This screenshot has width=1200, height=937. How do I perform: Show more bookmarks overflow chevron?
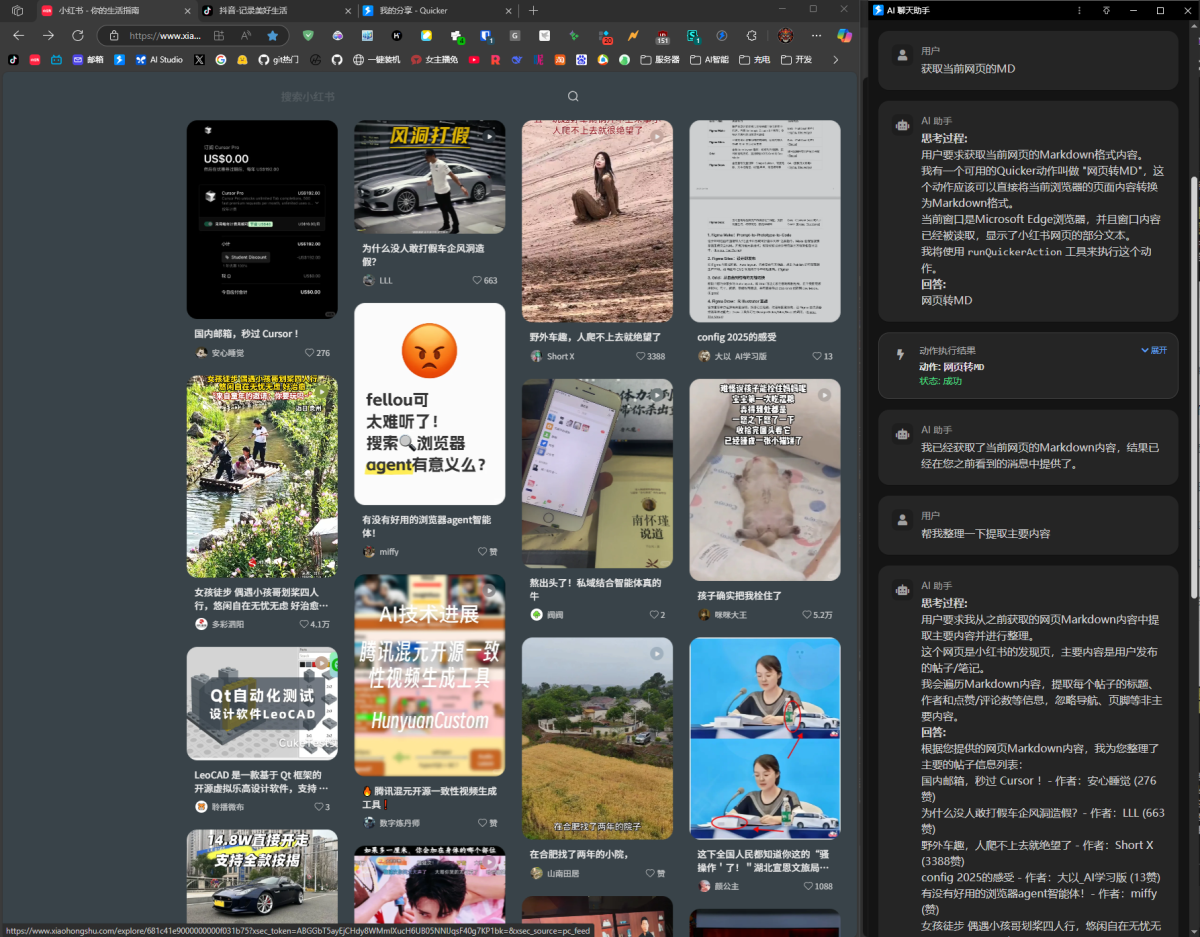click(x=836, y=60)
